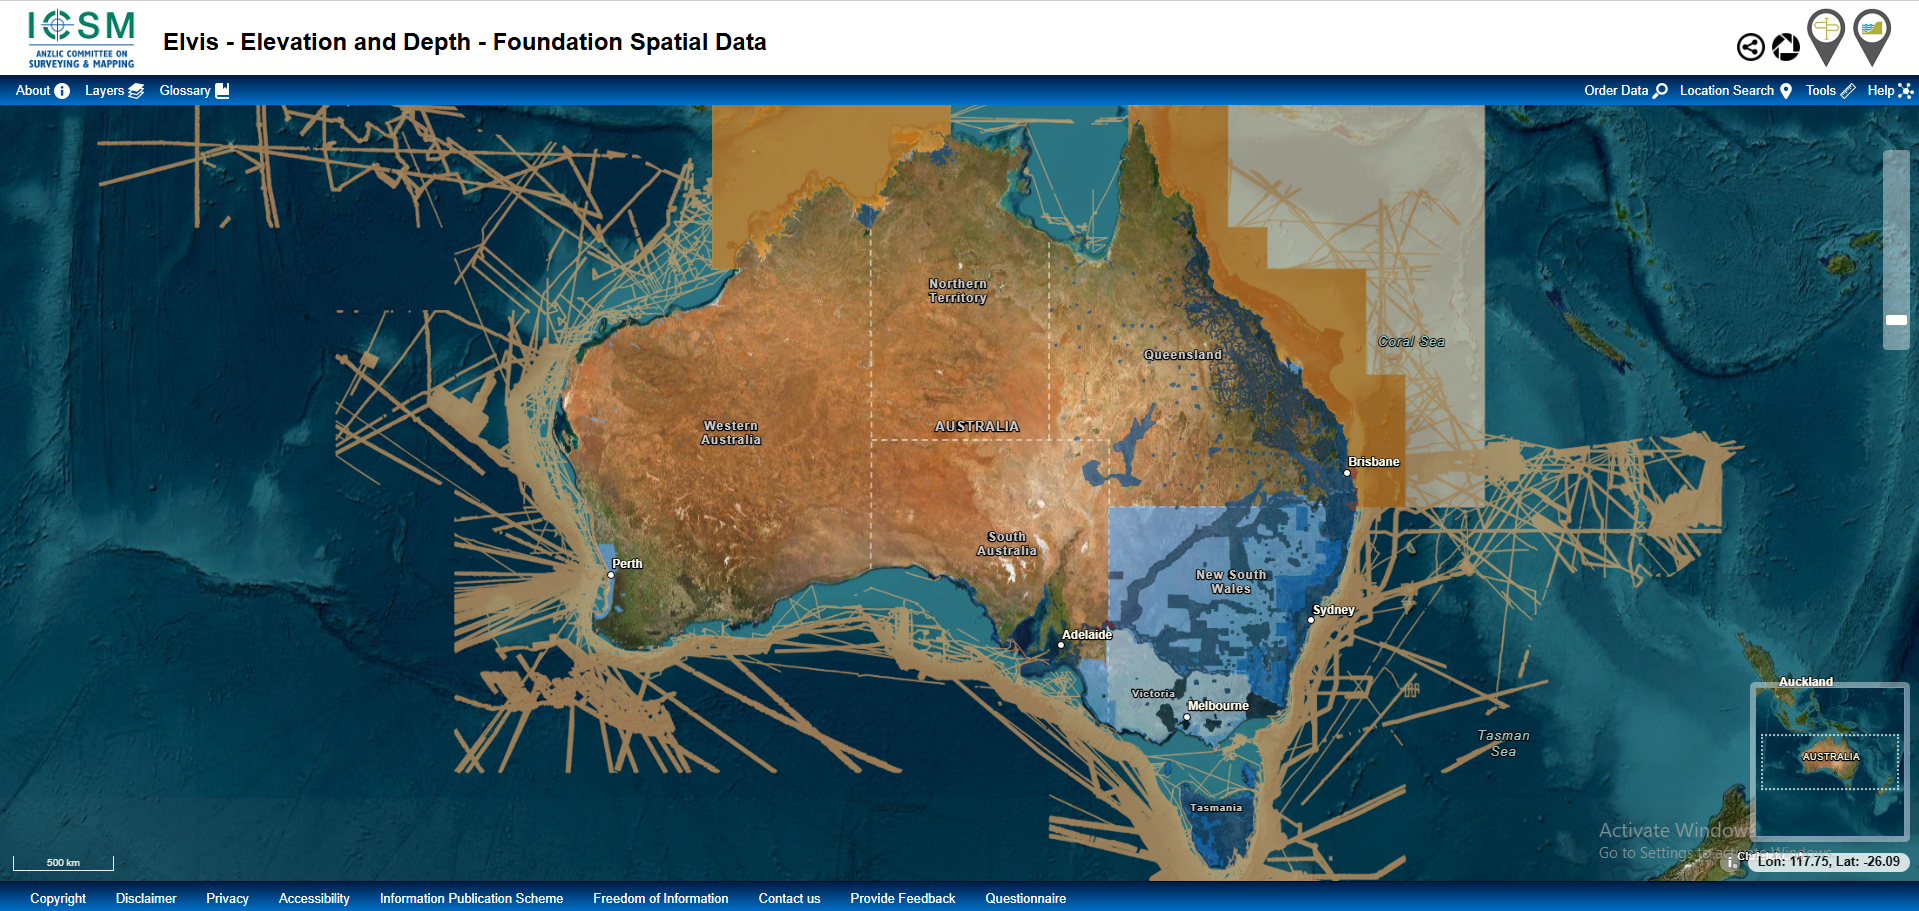Open the Tools menu
Image resolution: width=1919 pixels, height=911 pixels.
click(x=1830, y=90)
